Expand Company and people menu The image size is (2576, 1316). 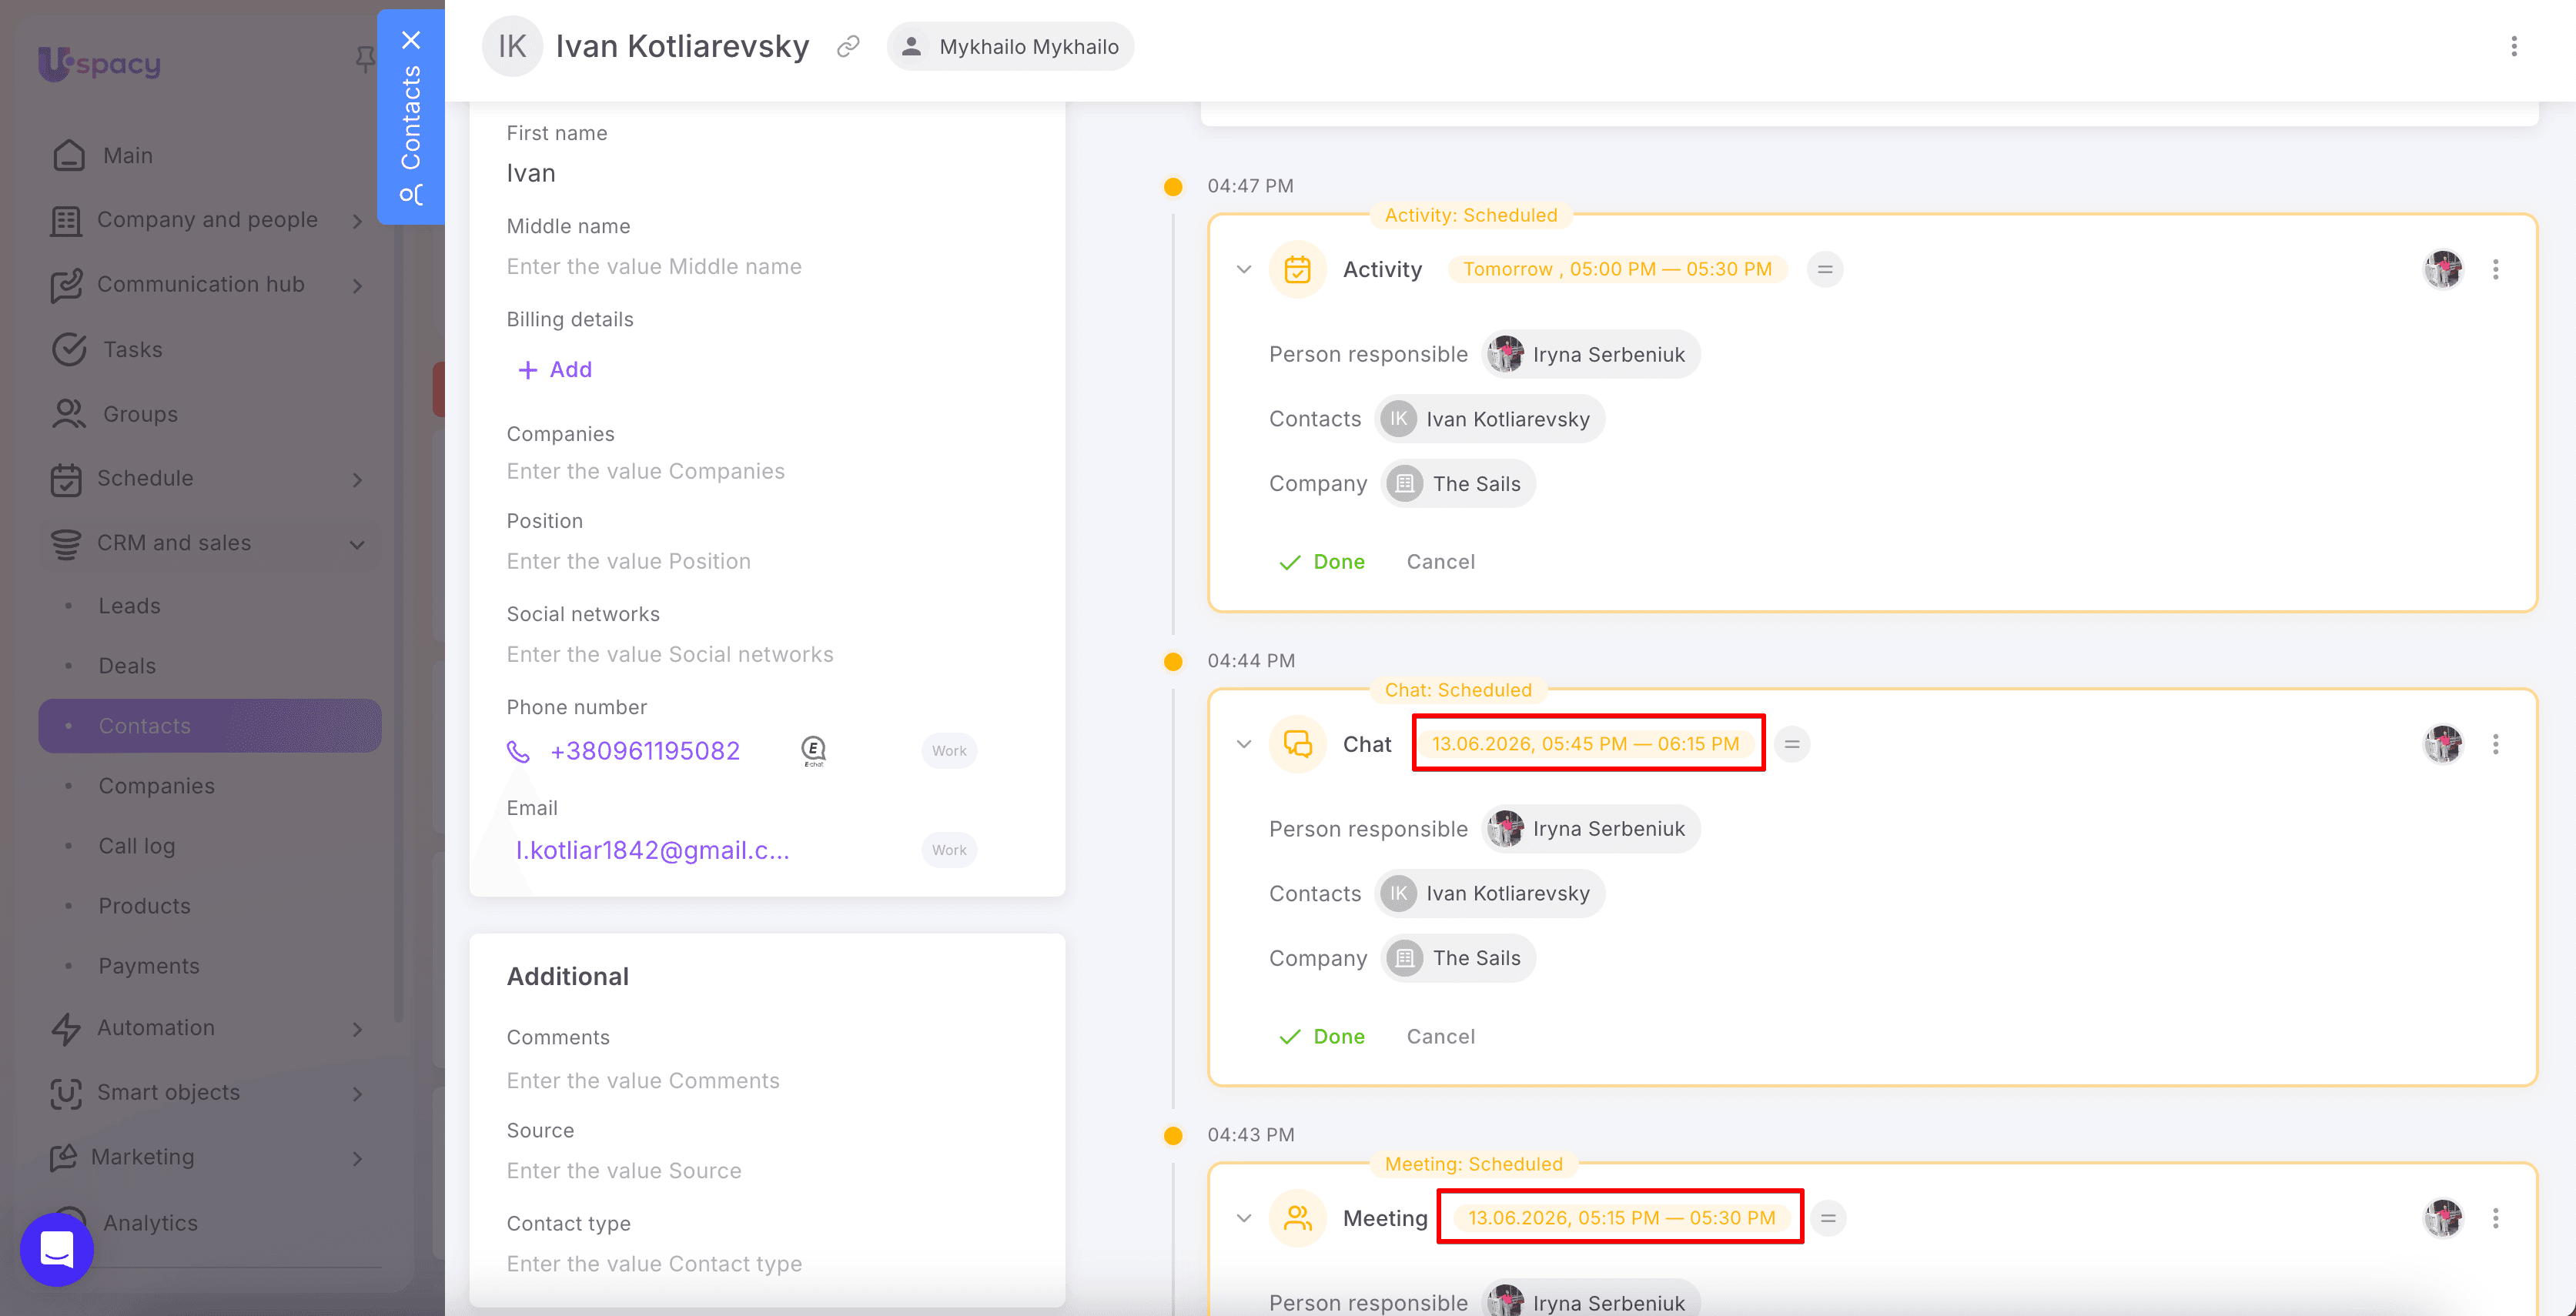(207, 220)
